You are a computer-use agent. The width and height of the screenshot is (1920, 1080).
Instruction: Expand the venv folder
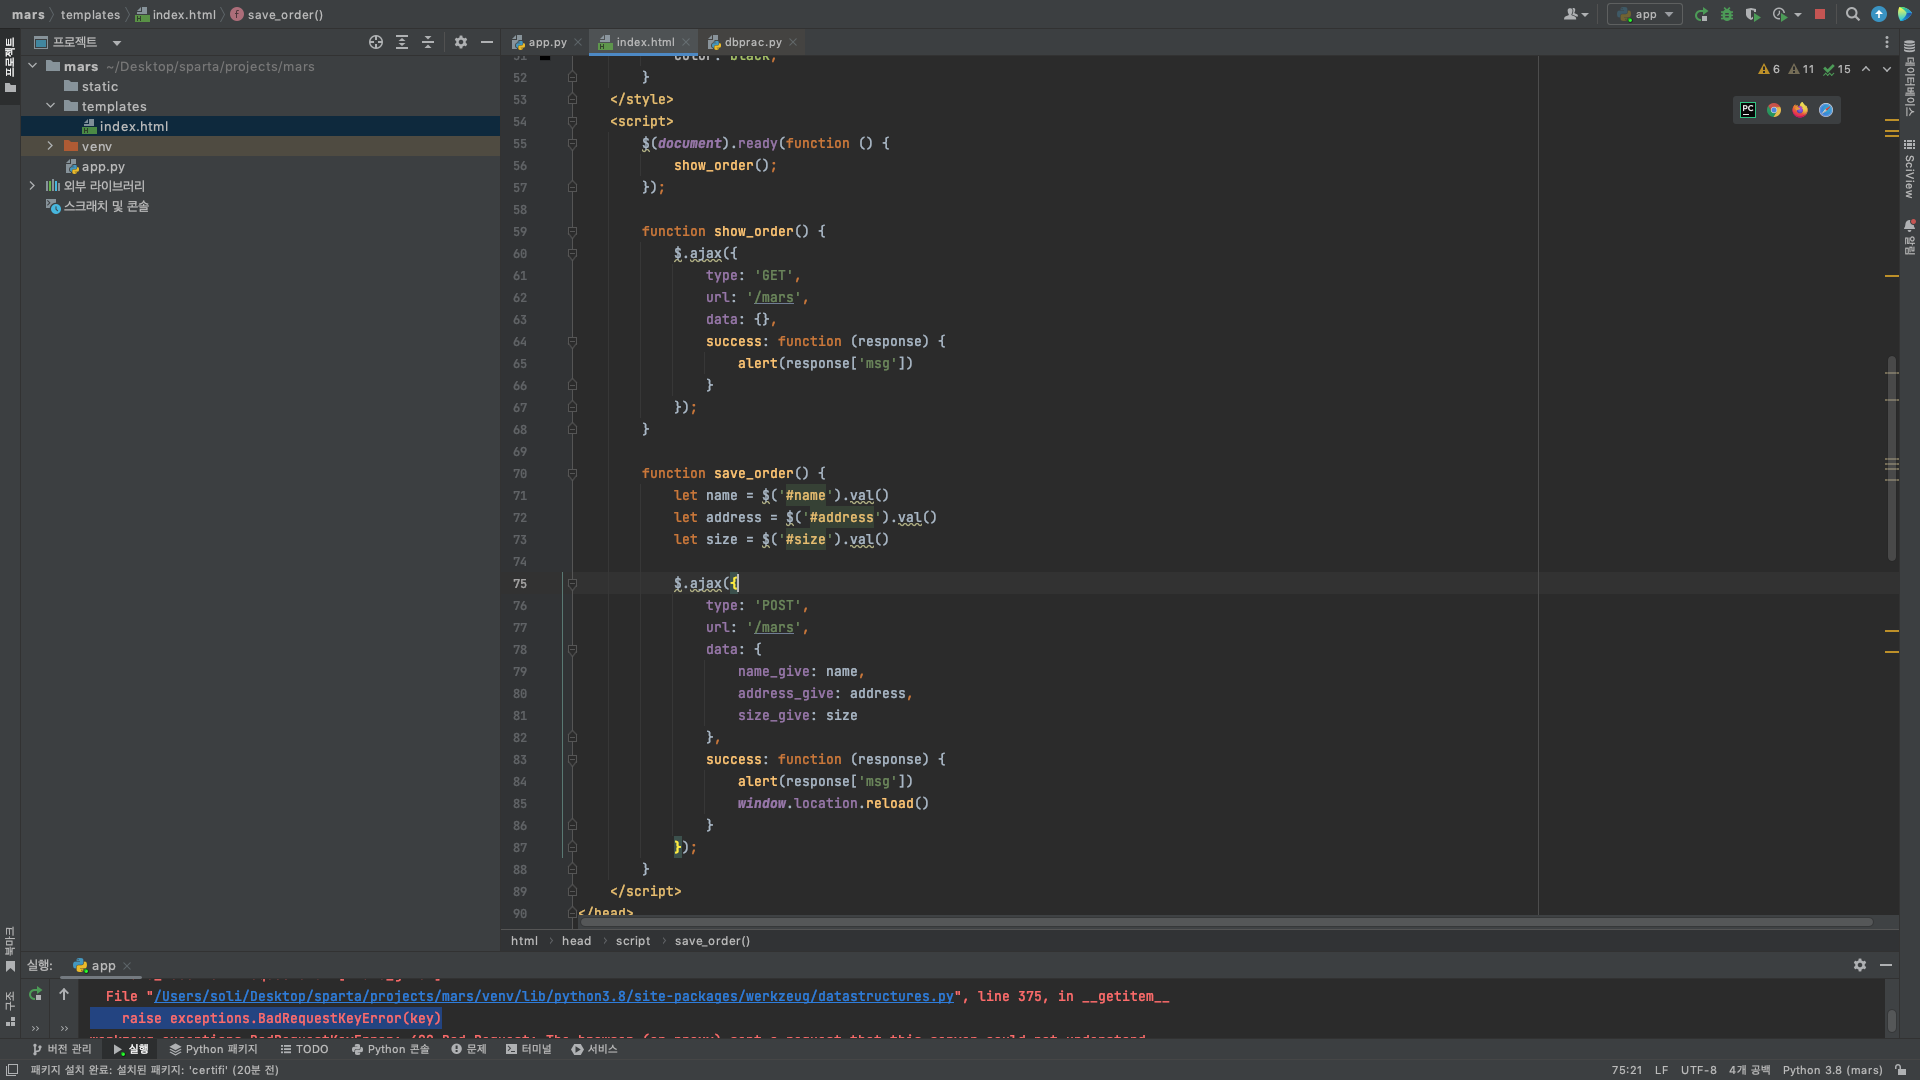coord(51,146)
